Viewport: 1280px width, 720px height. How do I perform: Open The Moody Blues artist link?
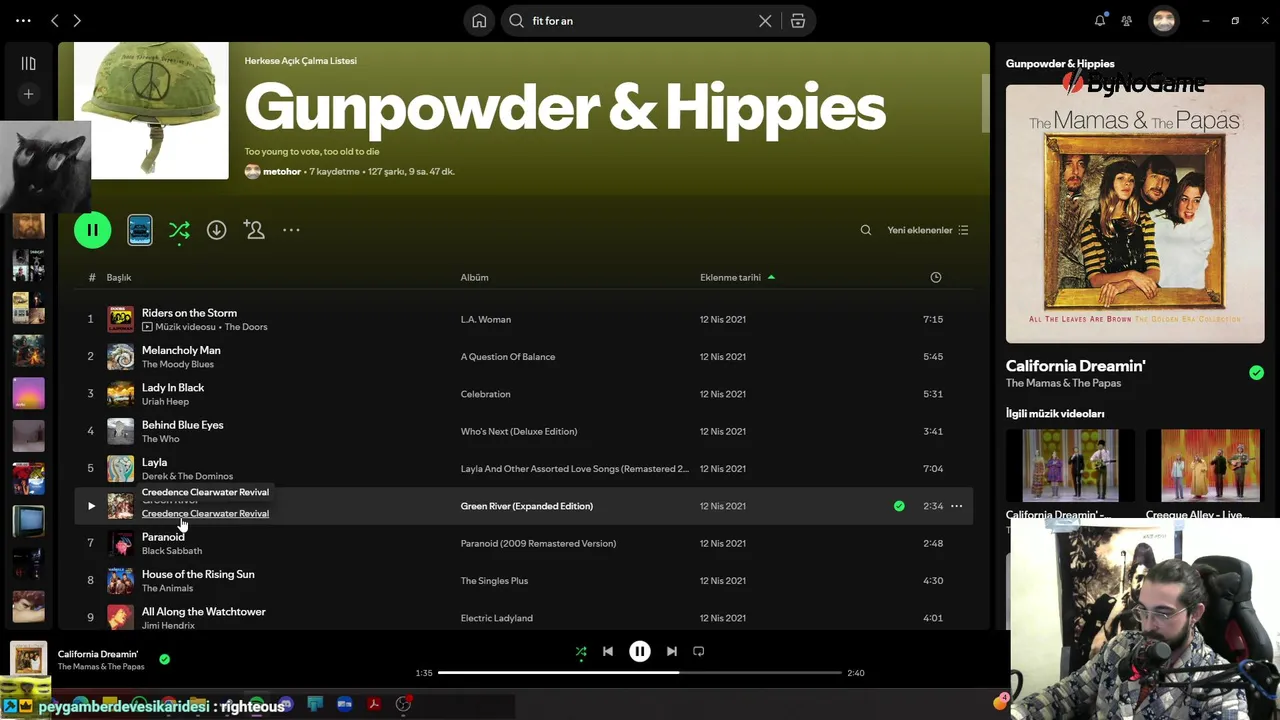[178, 364]
